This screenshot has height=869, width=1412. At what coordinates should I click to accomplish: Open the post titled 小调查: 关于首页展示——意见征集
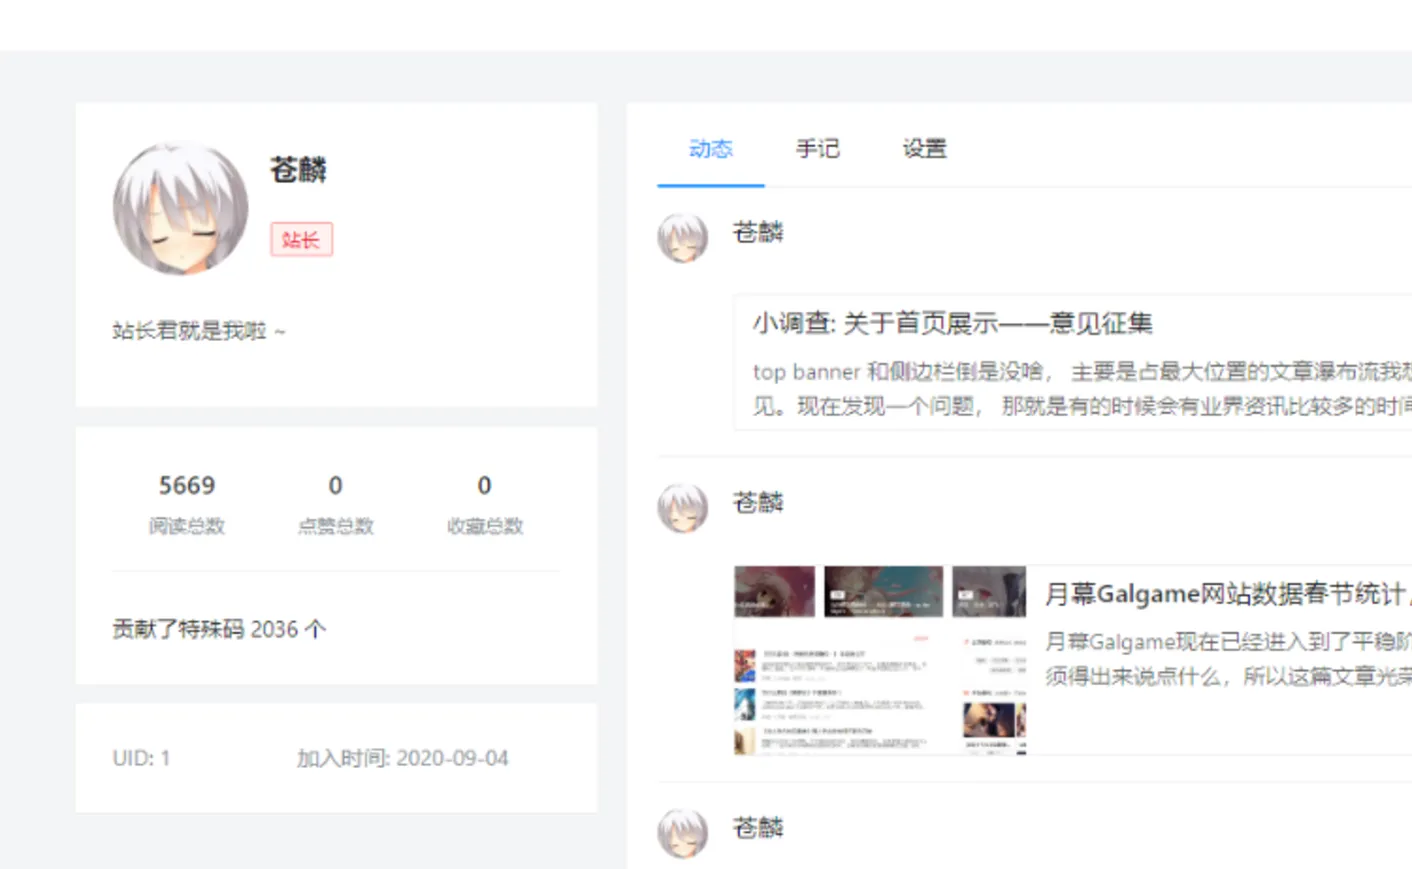952,323
